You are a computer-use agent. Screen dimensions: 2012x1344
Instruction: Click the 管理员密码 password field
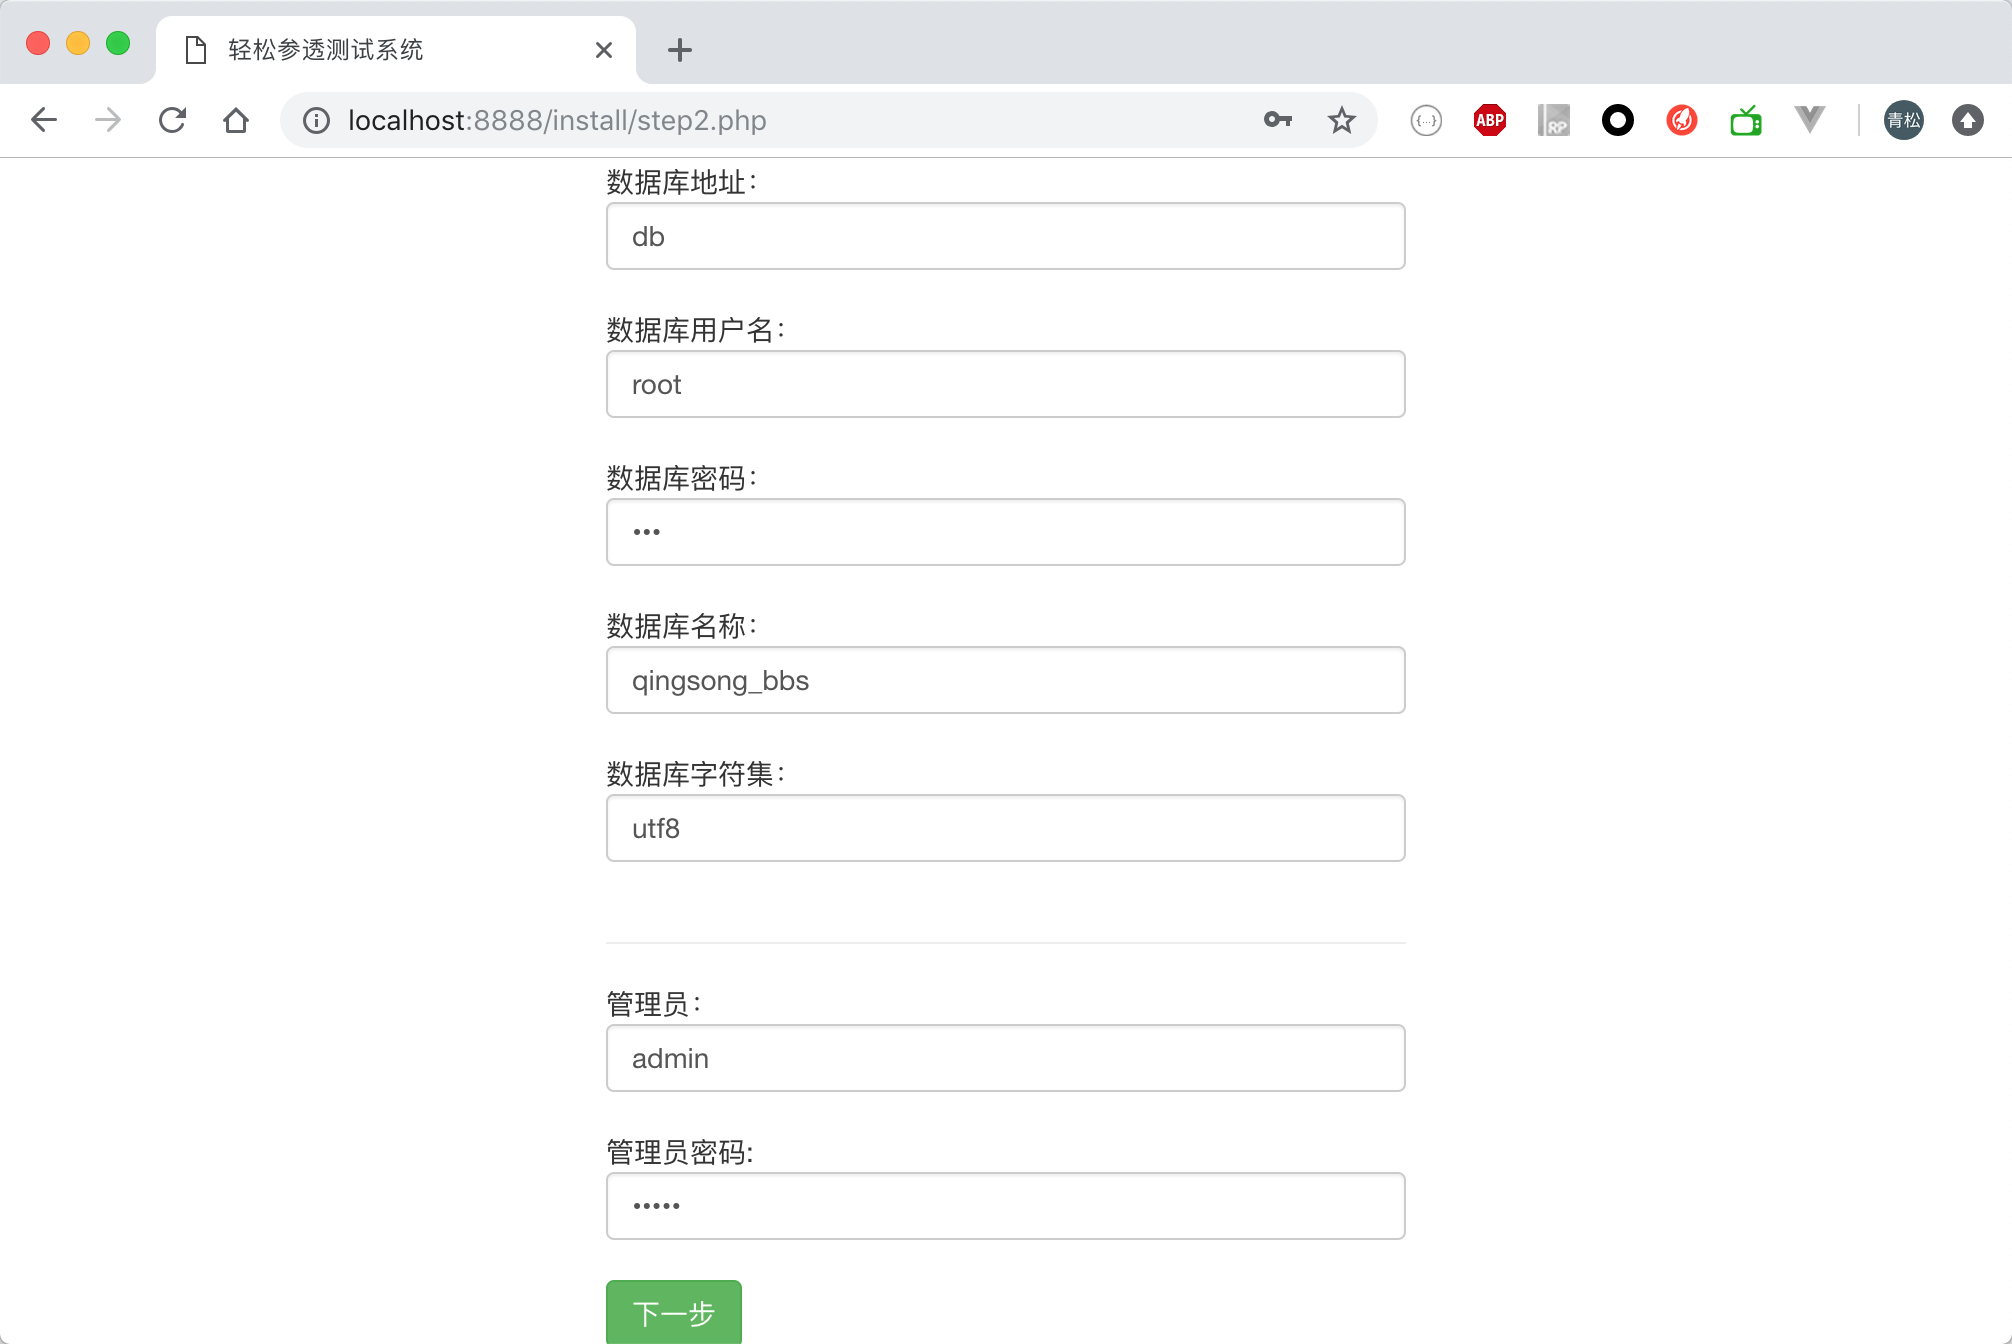pyautogui.click(x=1005, y=1206)
